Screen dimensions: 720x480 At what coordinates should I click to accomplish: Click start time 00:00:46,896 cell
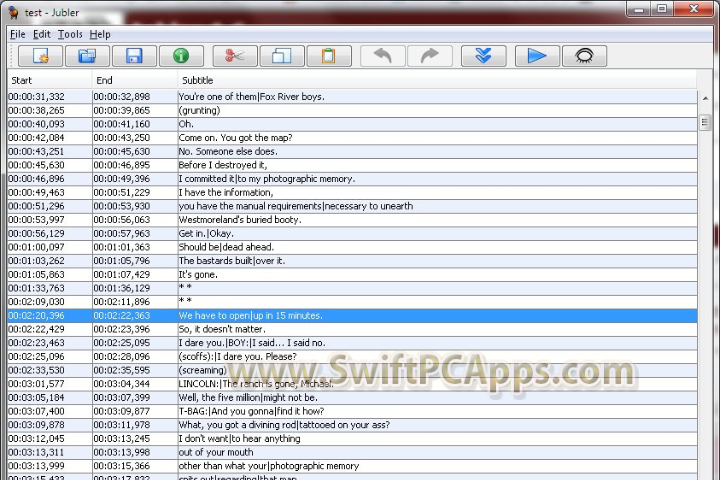point(50,179)
